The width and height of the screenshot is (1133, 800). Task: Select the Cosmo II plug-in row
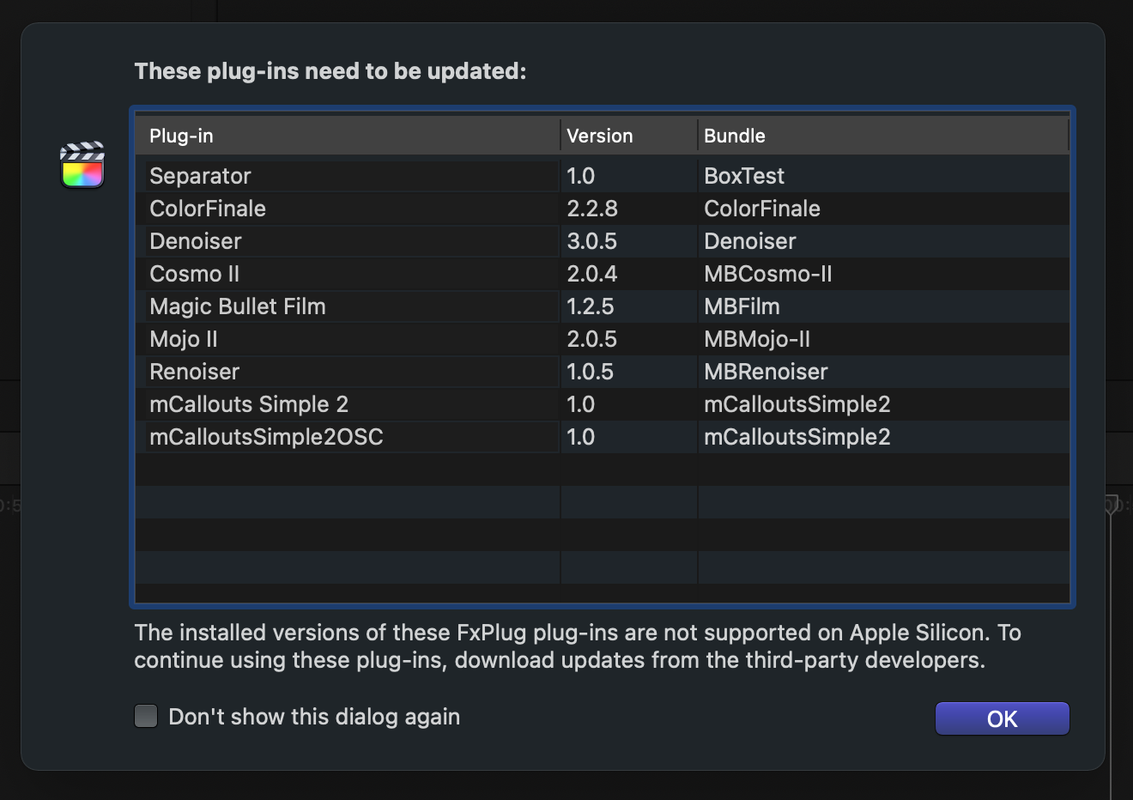pos(602,274)
